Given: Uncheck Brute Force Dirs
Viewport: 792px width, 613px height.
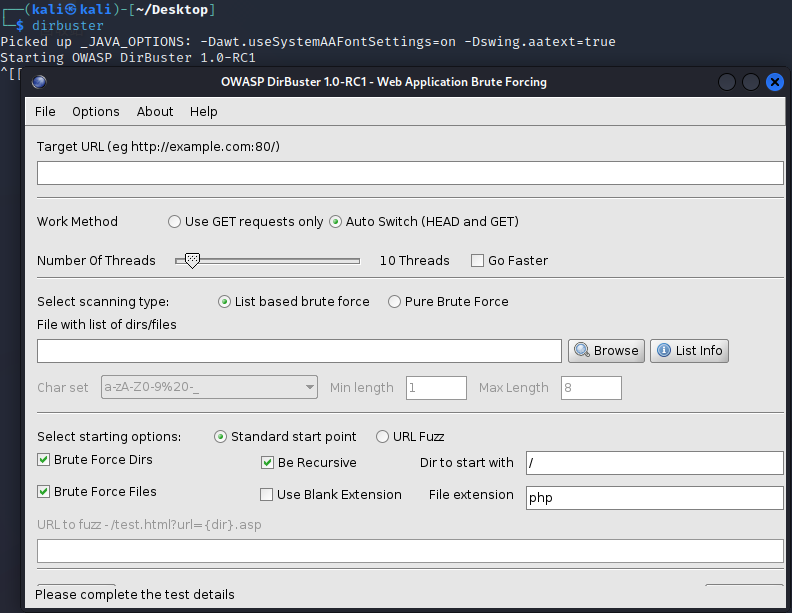Looking at the screenshot, I should coord(43,460).
